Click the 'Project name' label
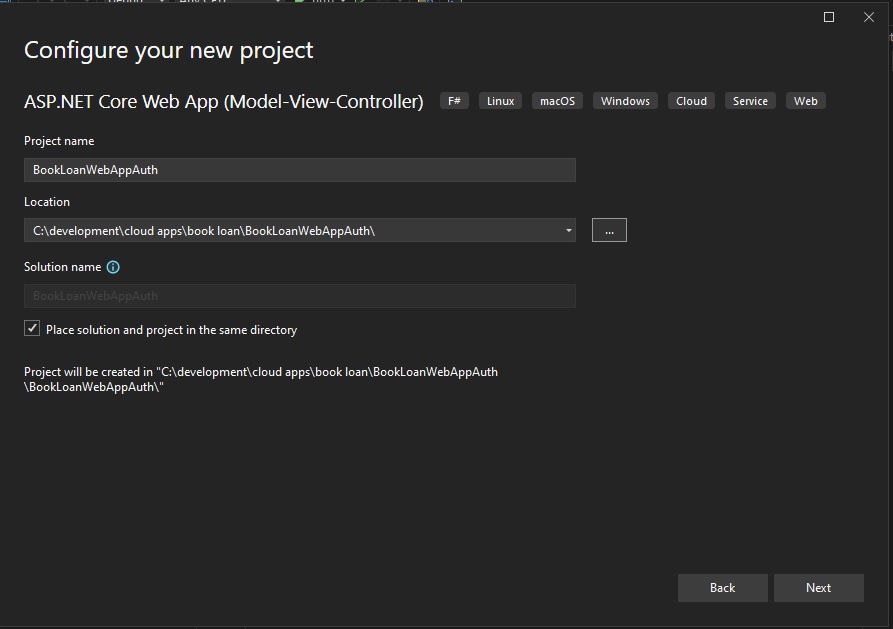Viewport: 893px width, 629px height. point(59,141)
